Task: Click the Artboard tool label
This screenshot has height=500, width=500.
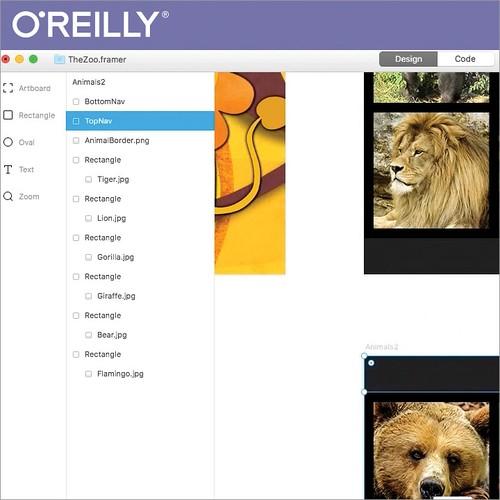Action: click(35, 88)
